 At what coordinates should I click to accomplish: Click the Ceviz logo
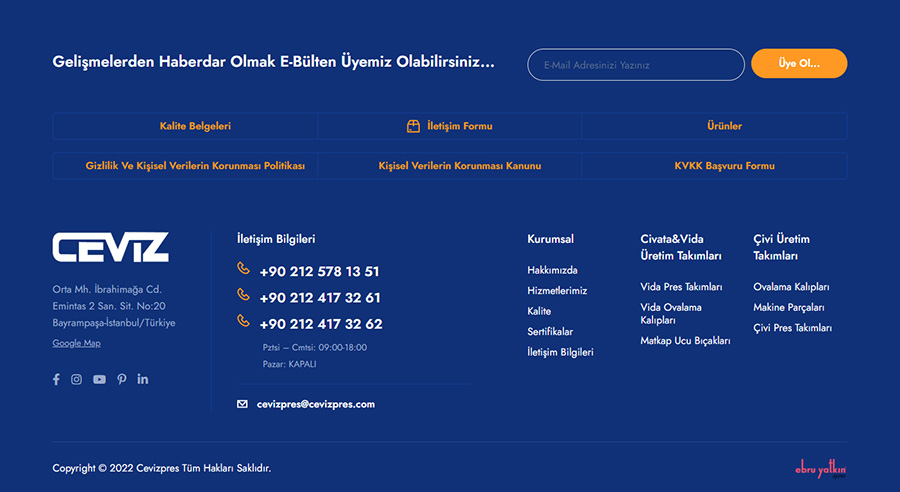[110, 247]
